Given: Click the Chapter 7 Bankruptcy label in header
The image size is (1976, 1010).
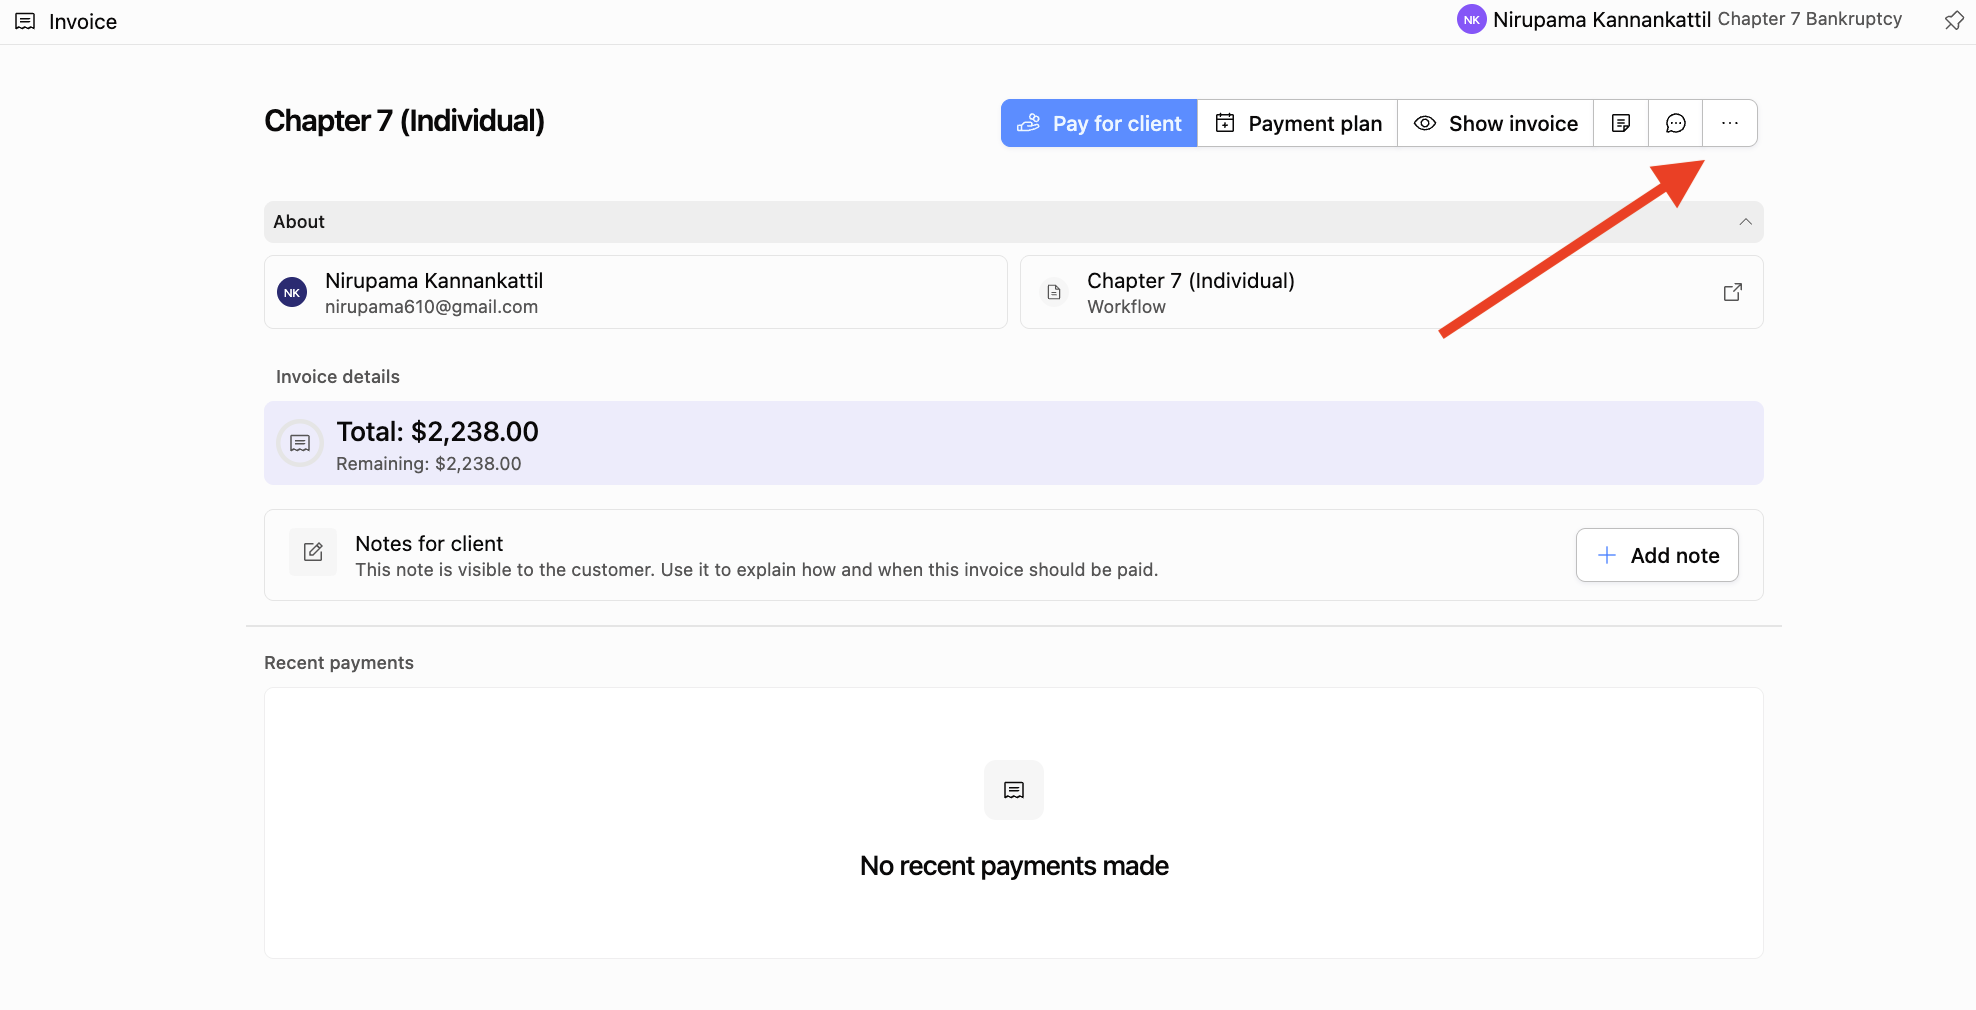Looking at the screenshot, I should (x=1810, y=19).
